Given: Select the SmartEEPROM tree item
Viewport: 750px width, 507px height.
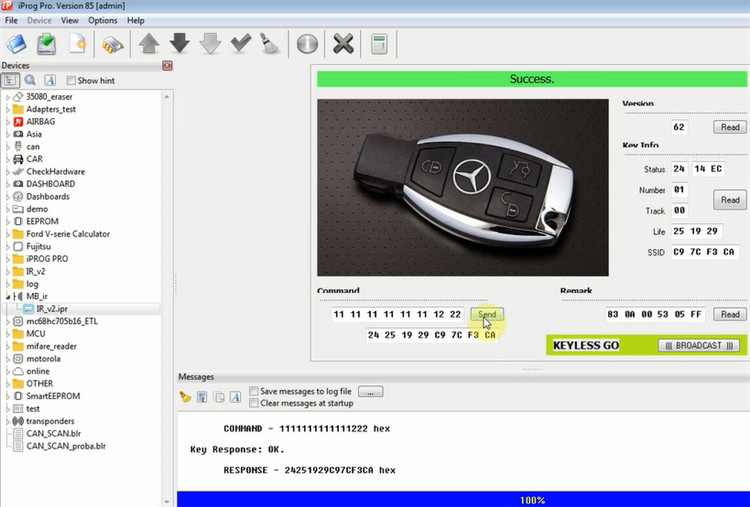Looking at the screenshot, I should [53, 396].
